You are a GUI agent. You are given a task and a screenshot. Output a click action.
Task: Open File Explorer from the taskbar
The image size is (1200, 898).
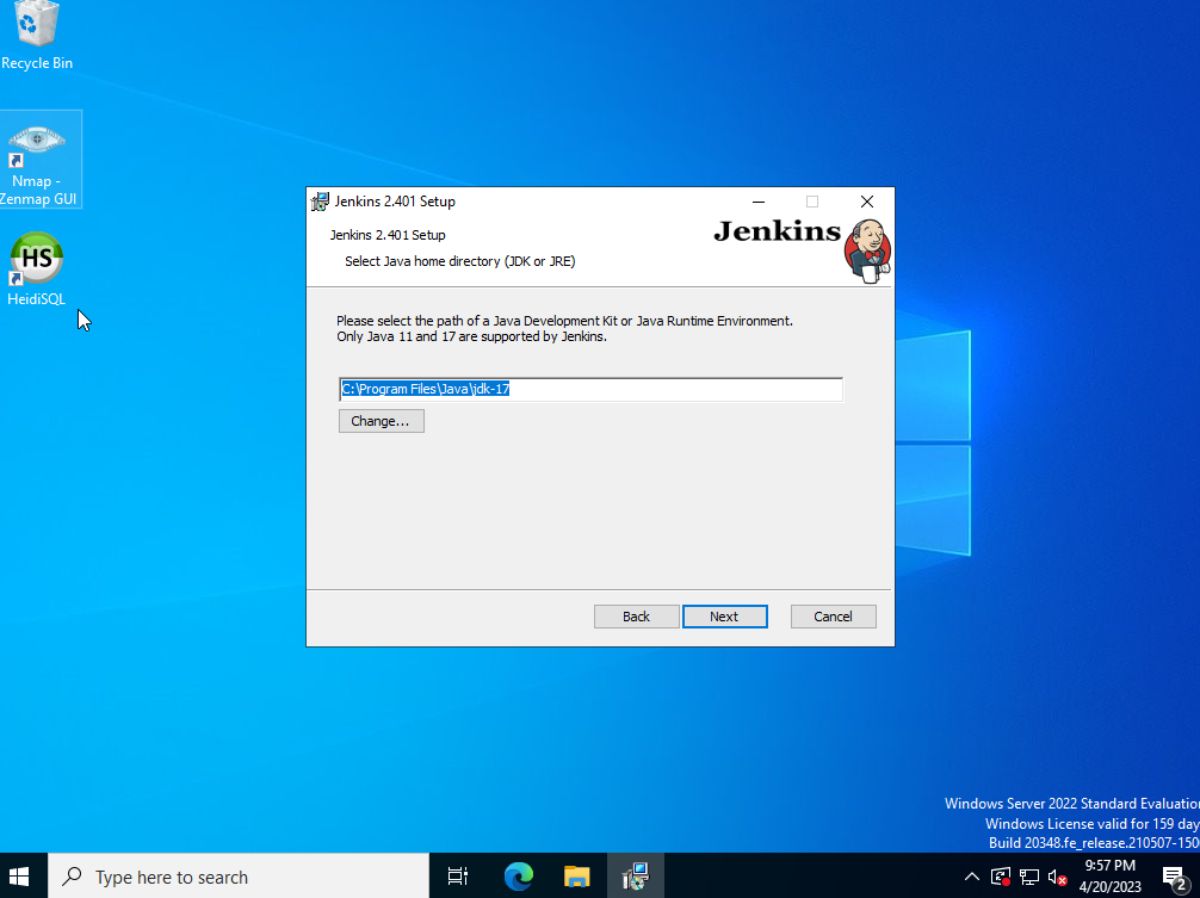click(x=577, y=876)
